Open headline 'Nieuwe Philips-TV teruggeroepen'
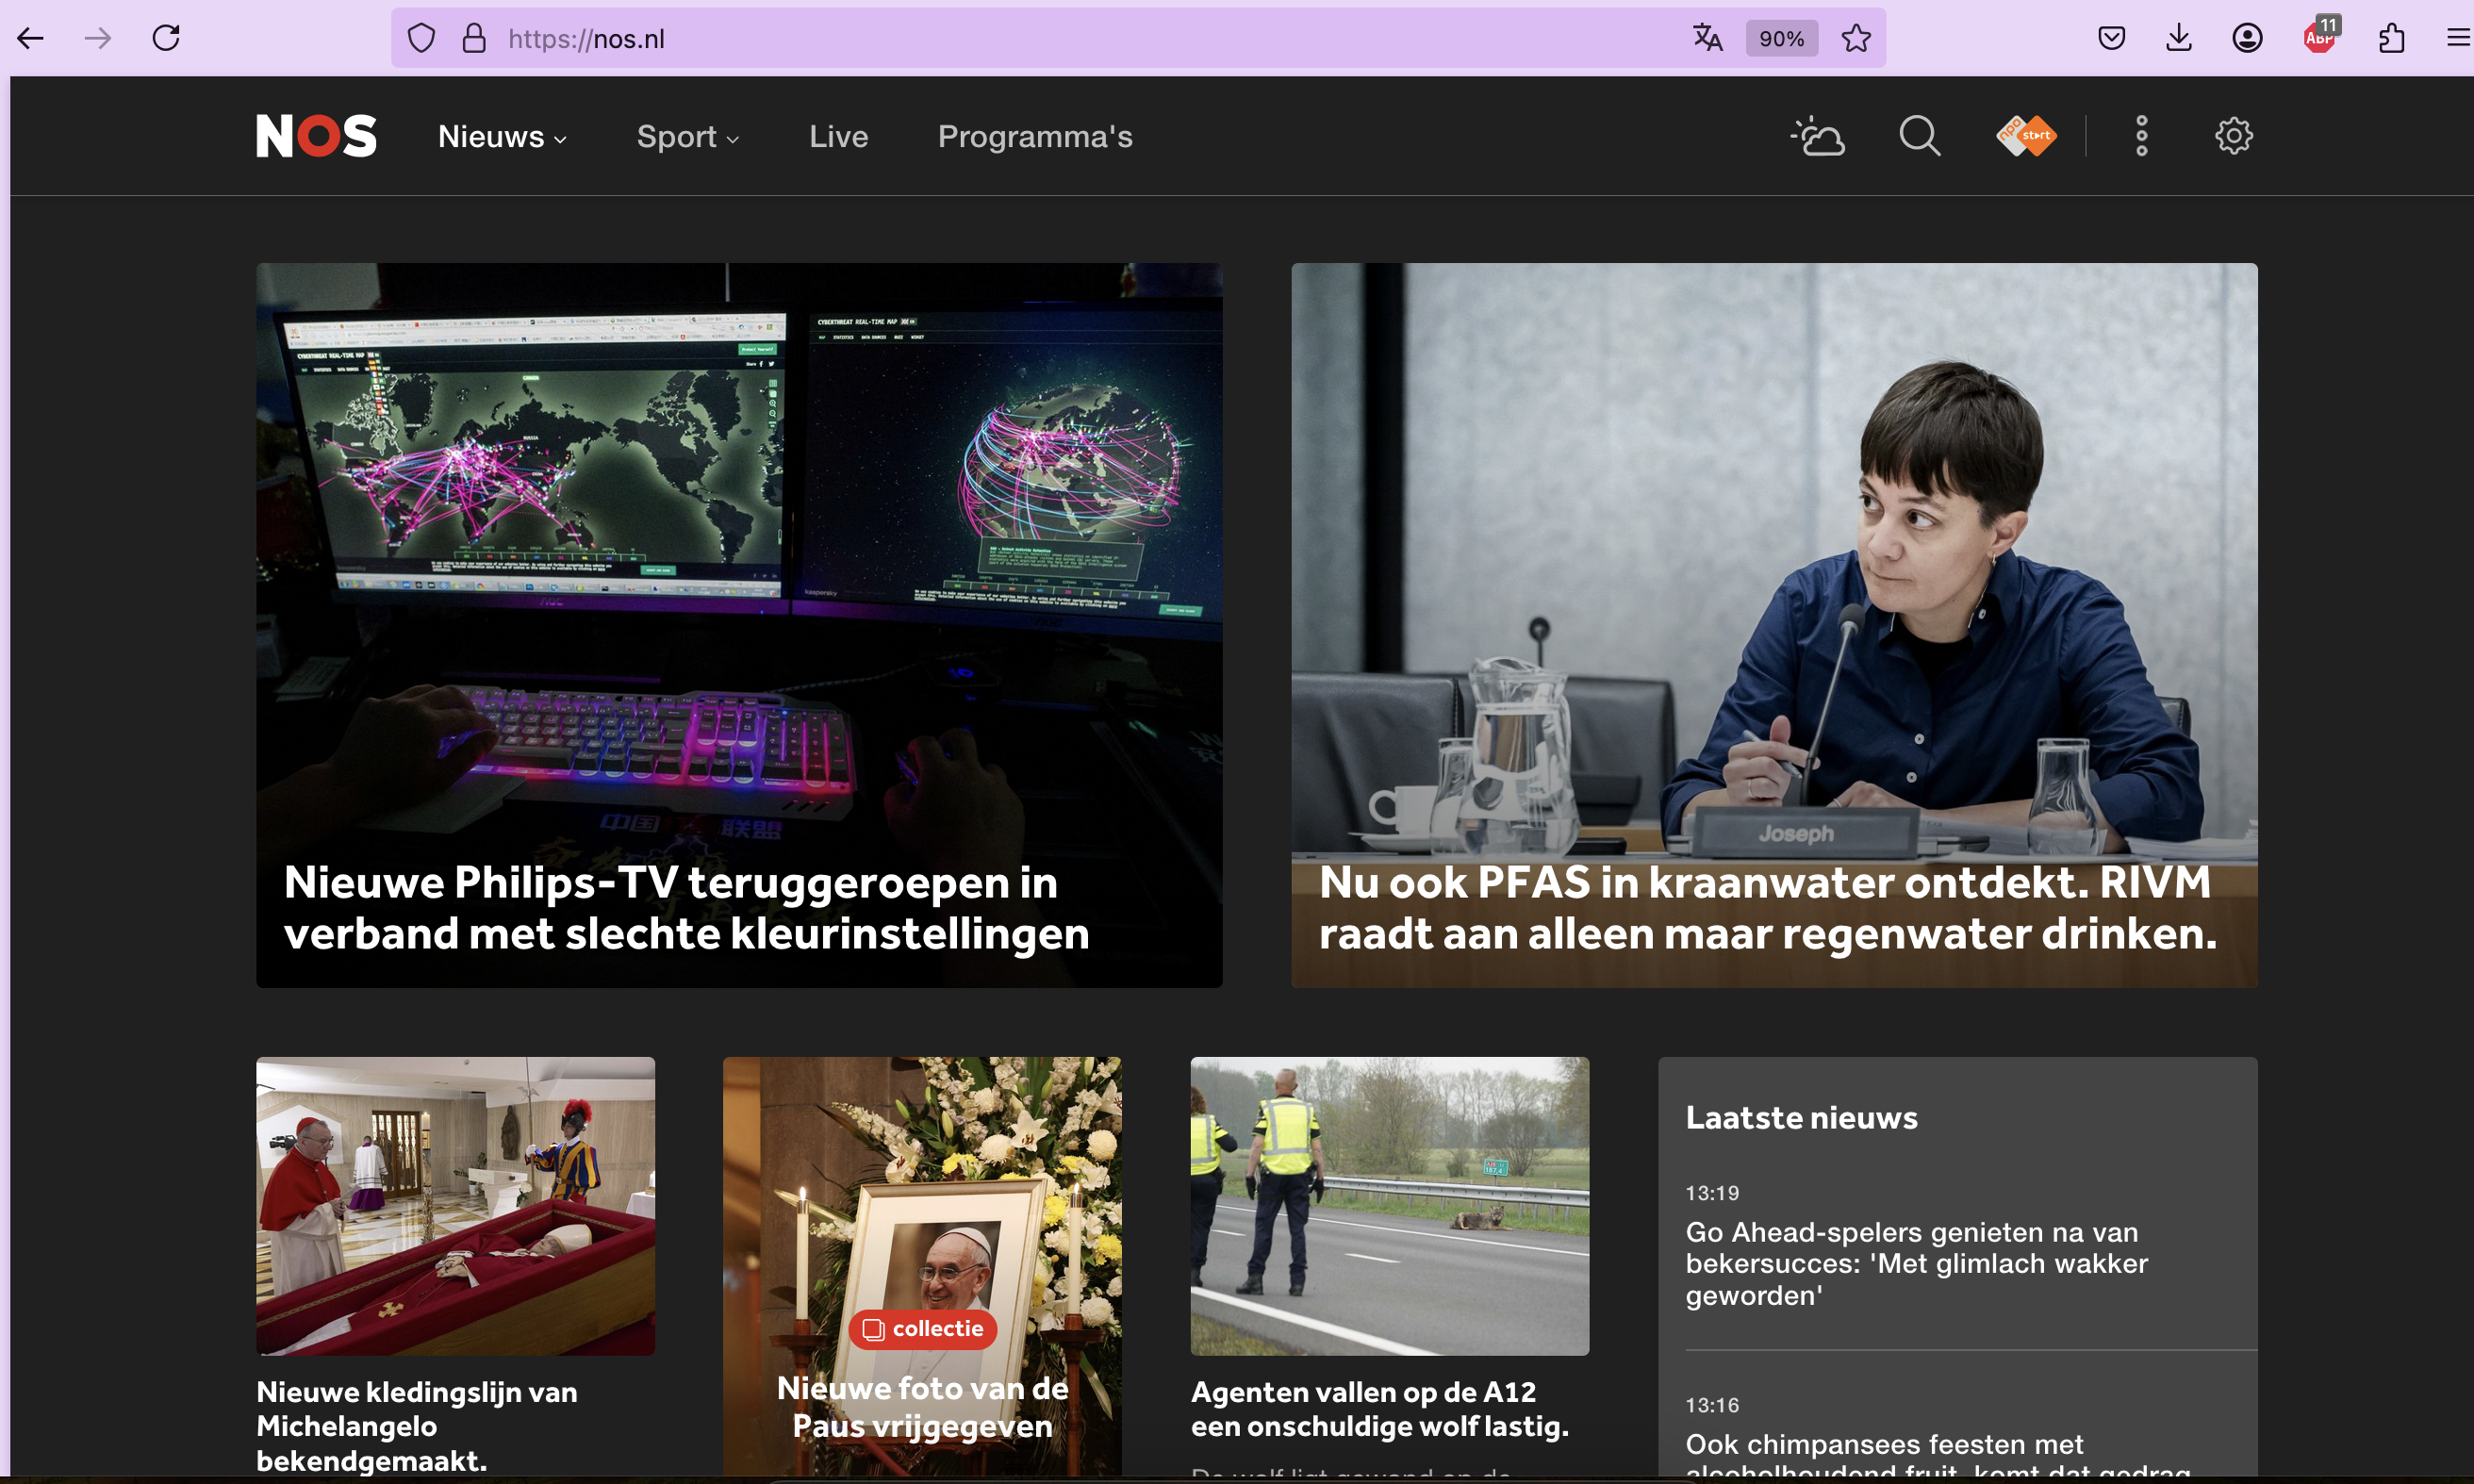Screen dimensions: 2474x1484 686,908
